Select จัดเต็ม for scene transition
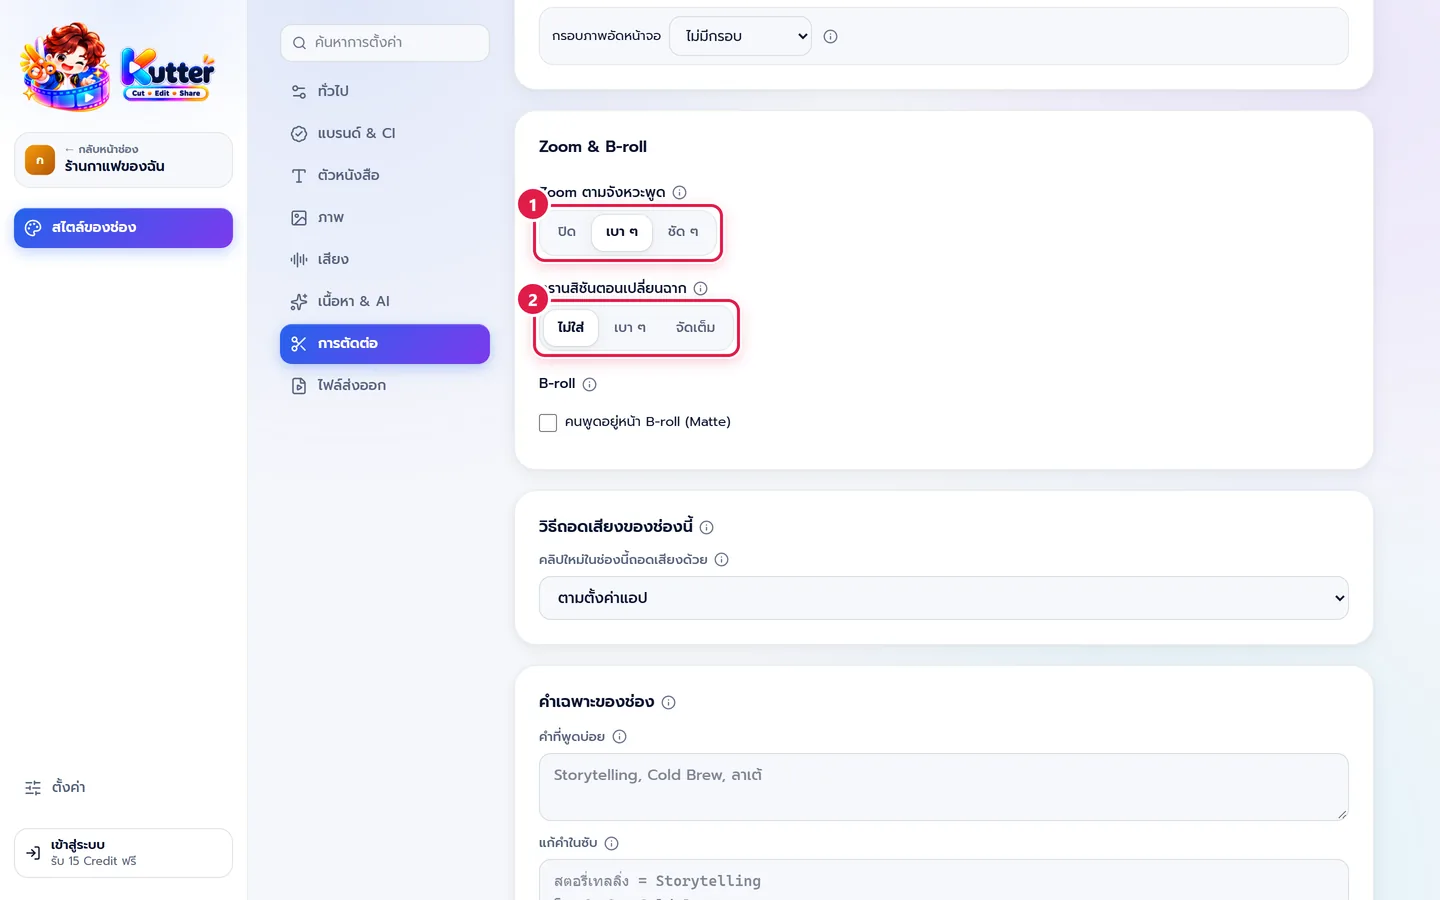This screenshot has width=1440, height=900. 695,328
